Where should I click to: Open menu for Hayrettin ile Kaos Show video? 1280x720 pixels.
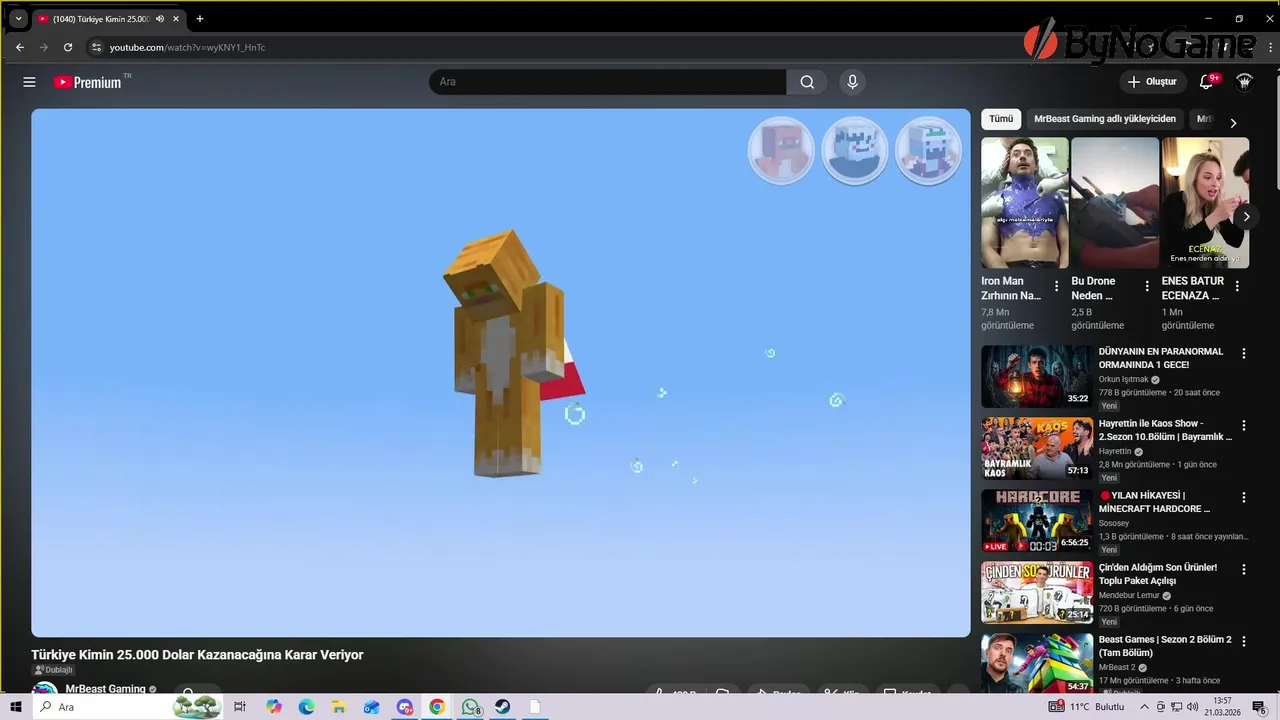pyautogui.click(x=1244, y=425)
